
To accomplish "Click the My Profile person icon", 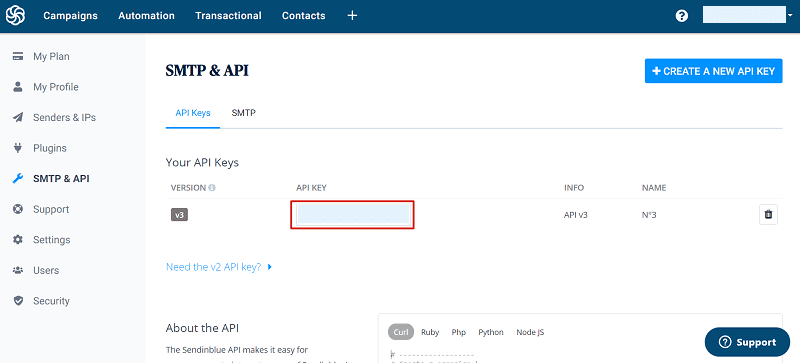I will click(18, 87).
